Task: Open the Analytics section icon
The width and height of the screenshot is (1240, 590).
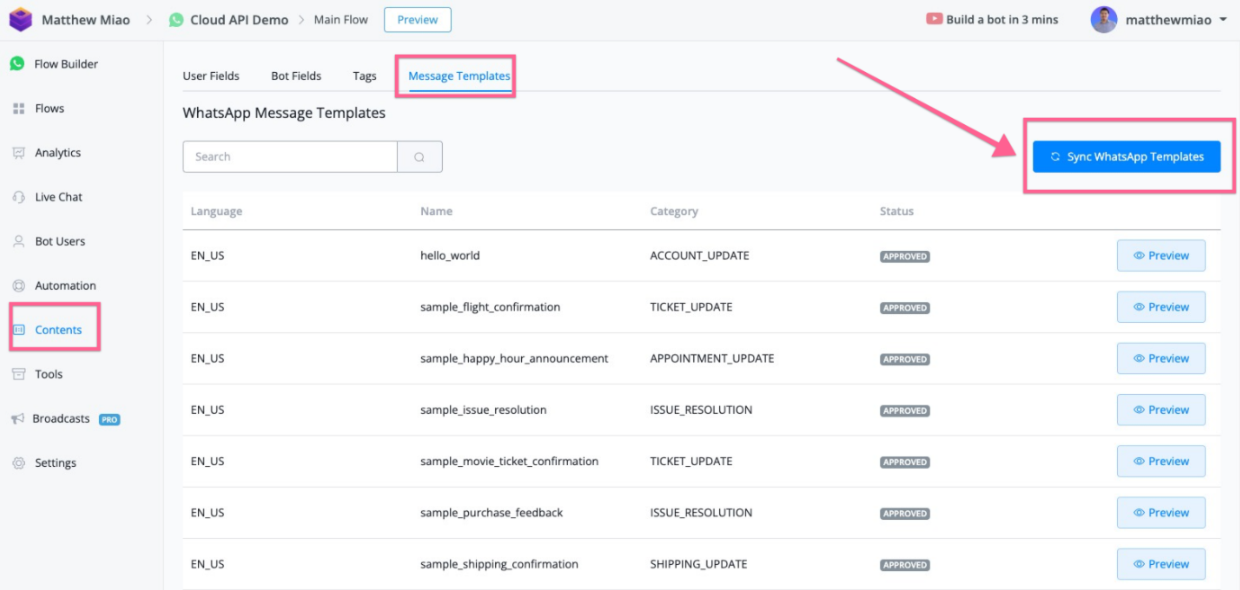Action: tap(18, 153)
